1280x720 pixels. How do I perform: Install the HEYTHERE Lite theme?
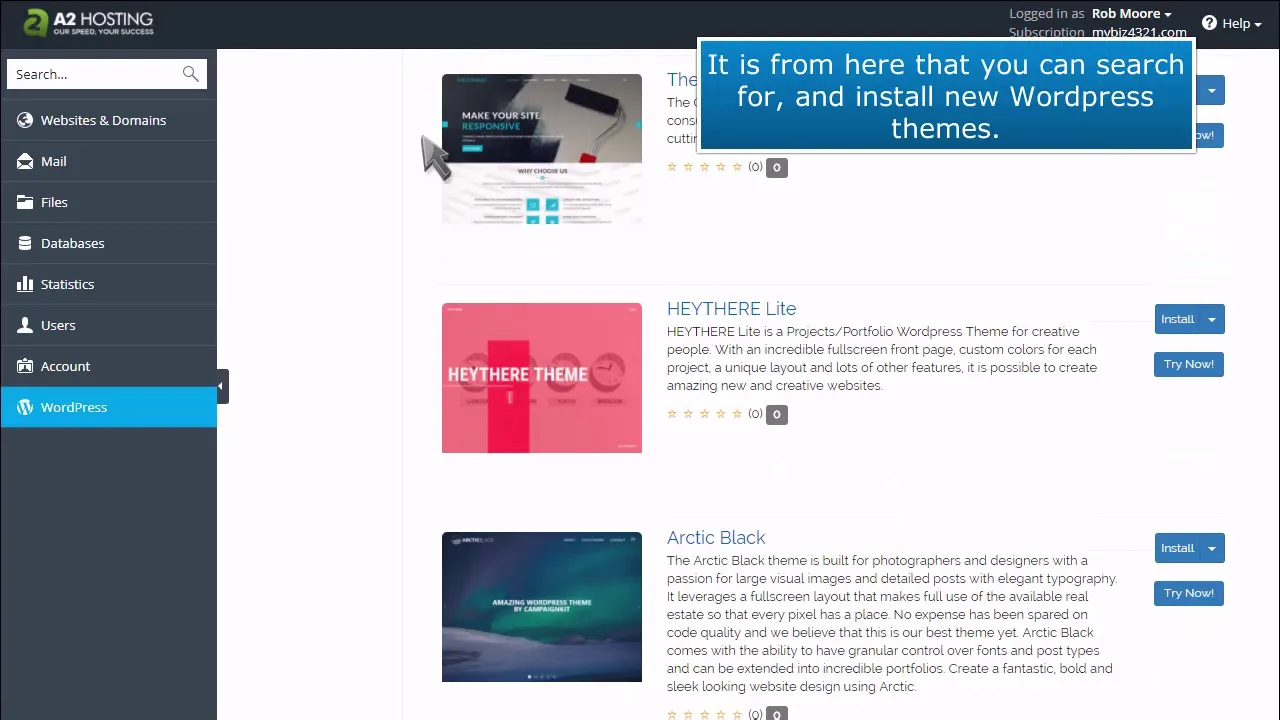tap(1177, 319)
